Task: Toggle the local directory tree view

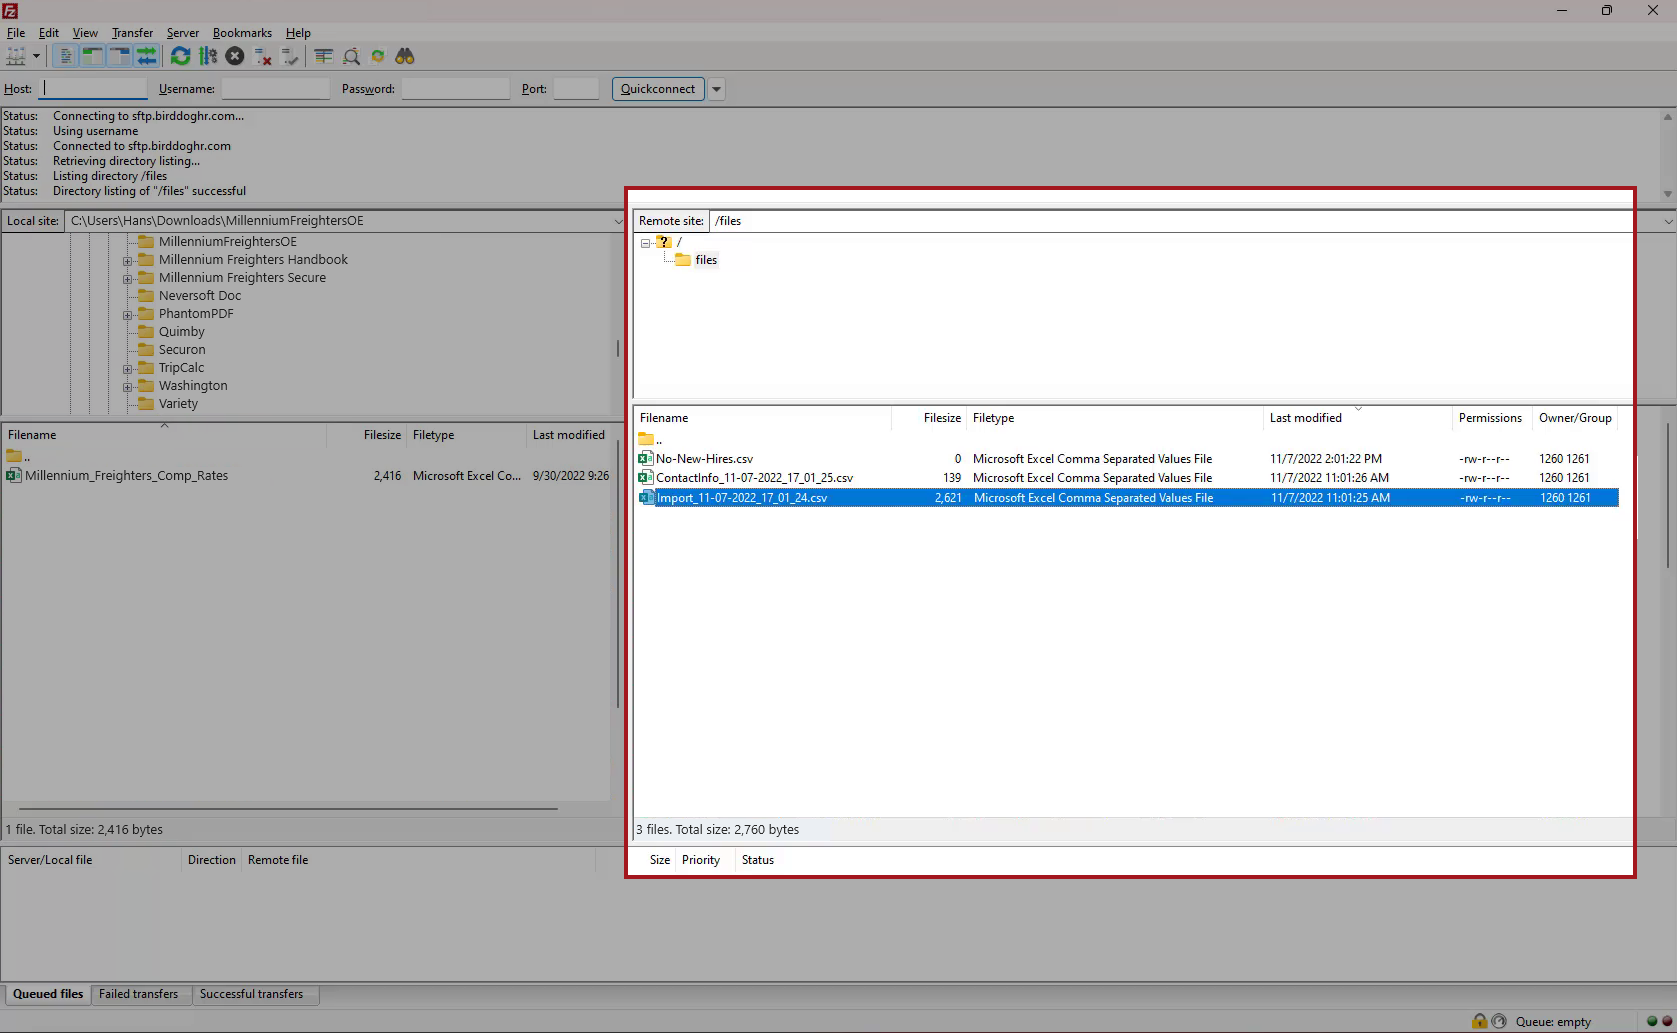Action: pyautogui.click(x=92, y=56)
